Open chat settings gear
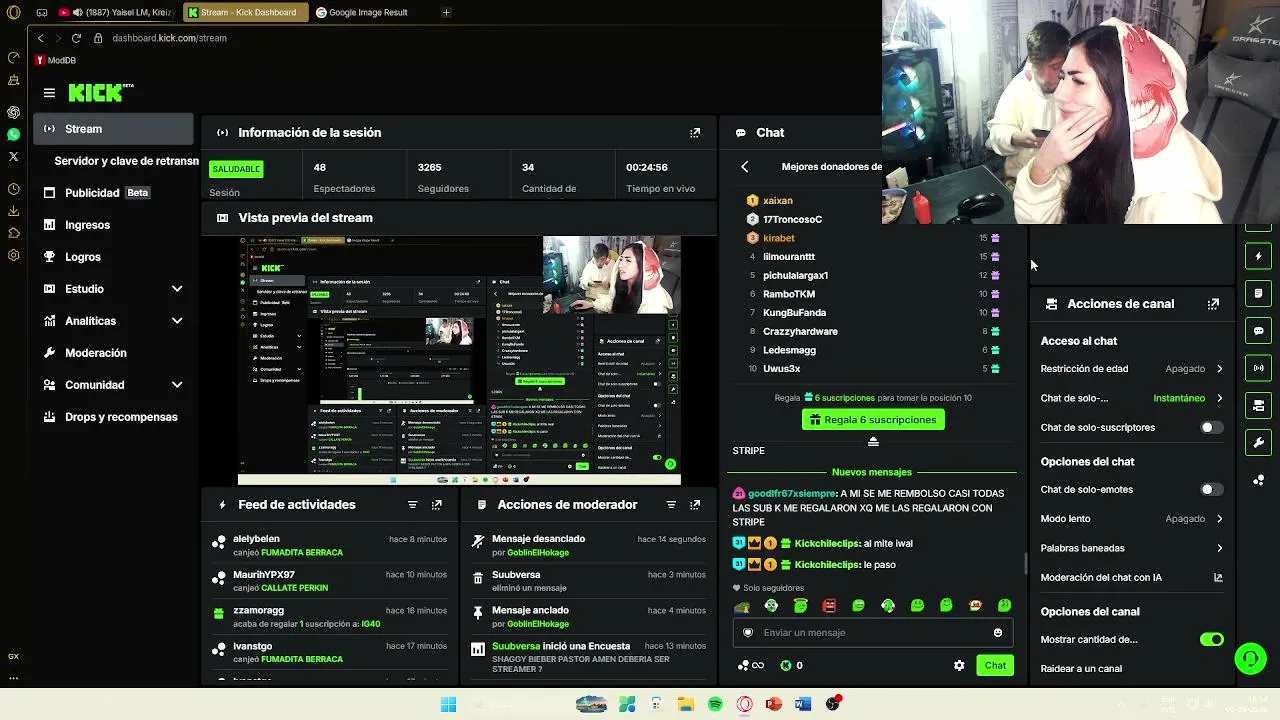Viewport: 1280px width, 720px height. (959, 666)
